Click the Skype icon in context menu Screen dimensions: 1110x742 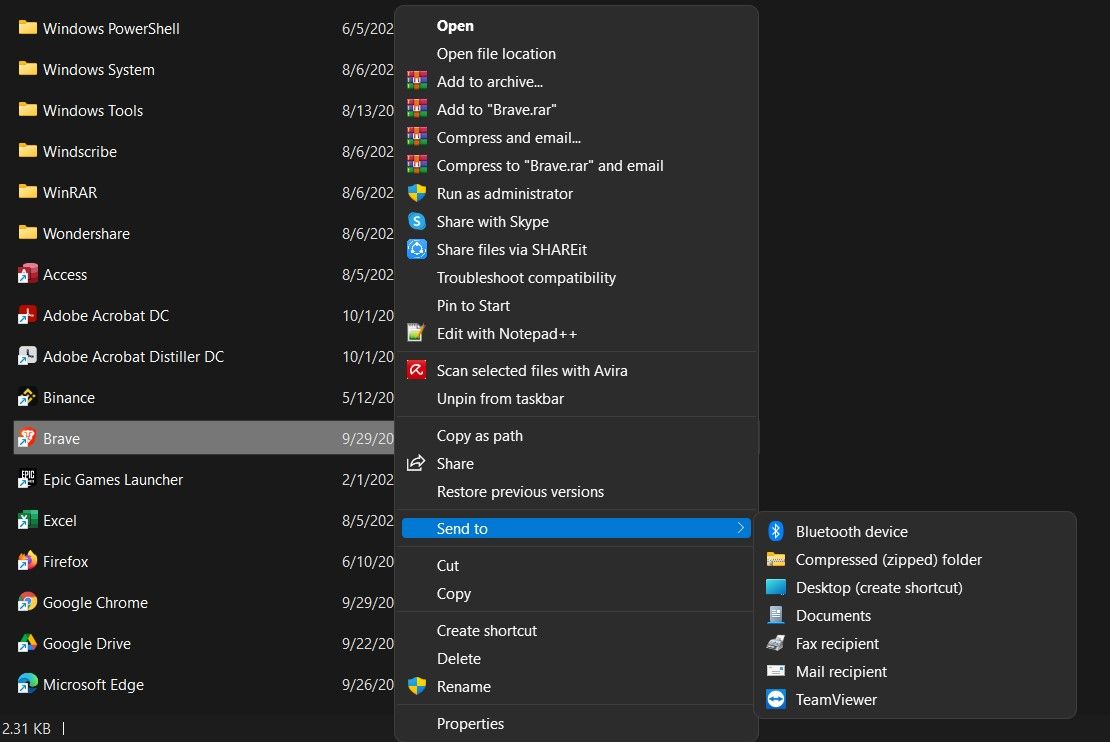[417, 222]
